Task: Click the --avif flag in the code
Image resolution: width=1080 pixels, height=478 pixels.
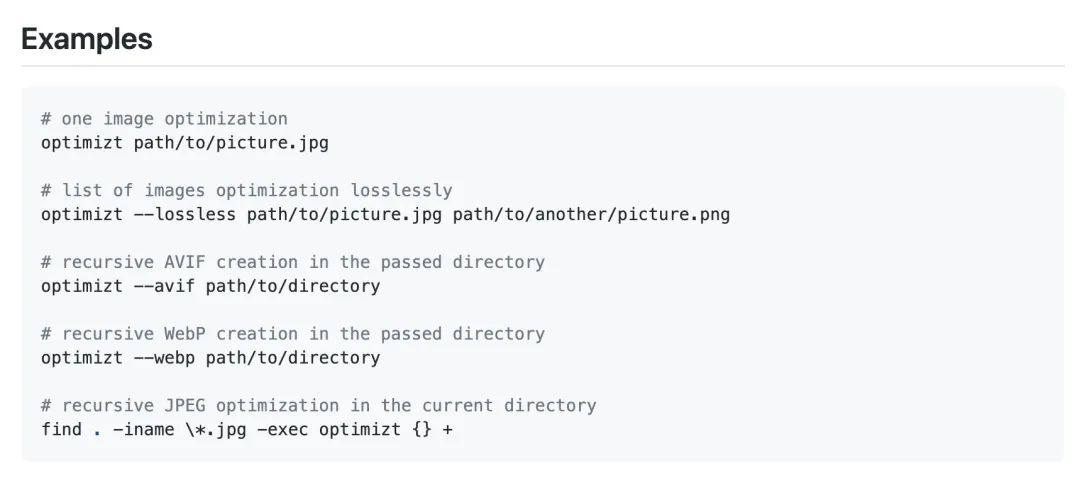Action: [164, 286]
